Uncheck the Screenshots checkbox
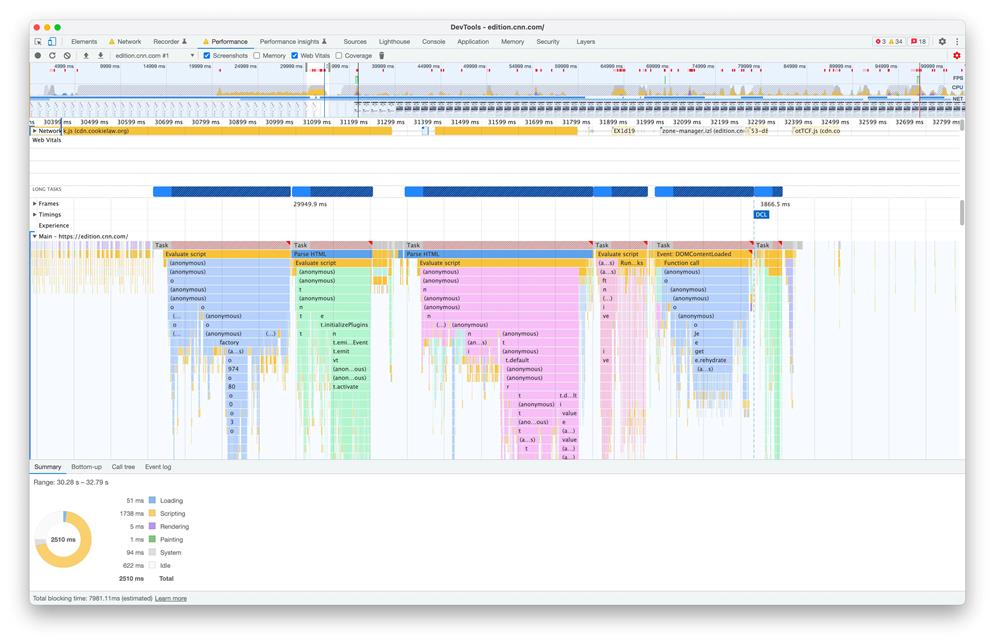Screen dimensions: 994x643 [x=207, y=56]
